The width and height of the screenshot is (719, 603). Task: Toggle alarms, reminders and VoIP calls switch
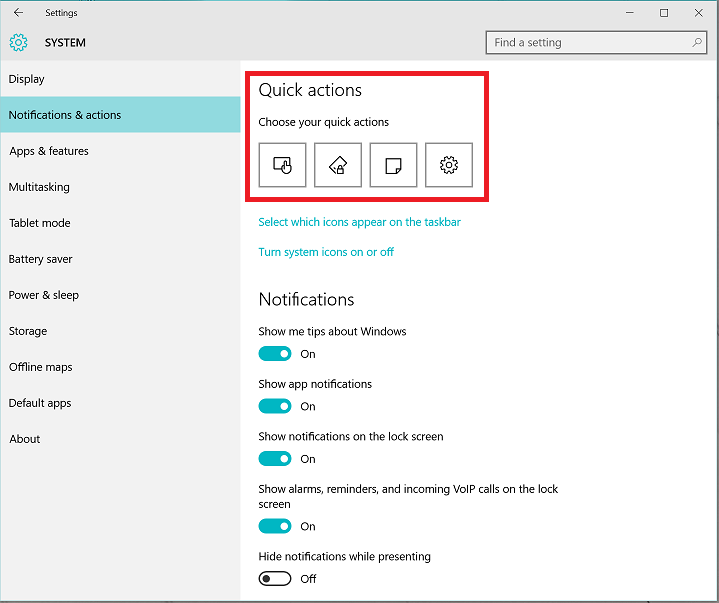click(x=275, y=526)
